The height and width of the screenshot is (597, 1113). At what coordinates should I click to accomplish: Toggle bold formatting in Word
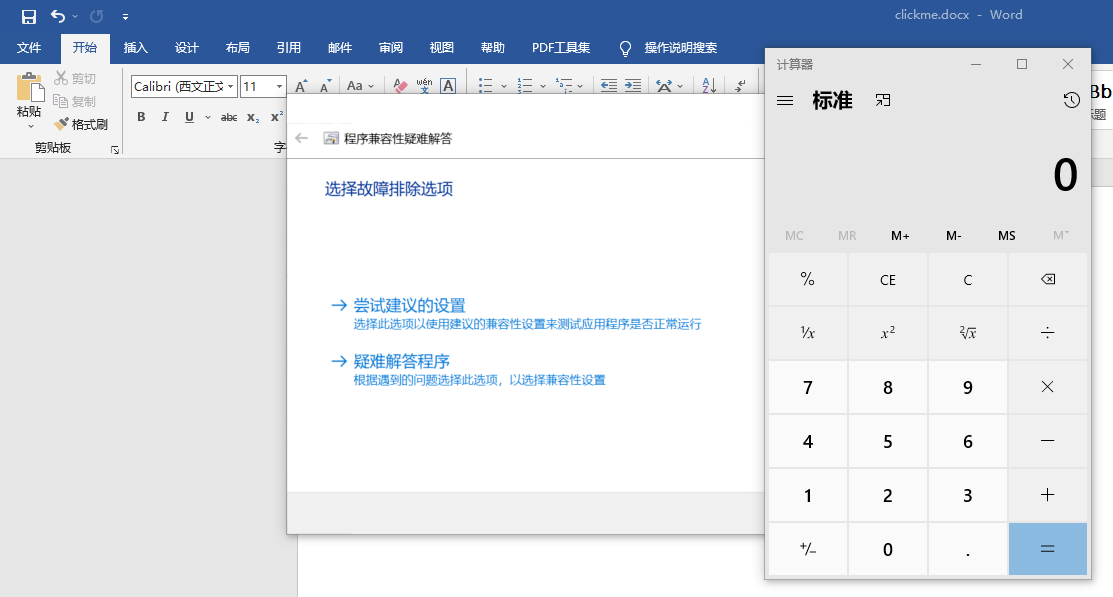(141, 117)
